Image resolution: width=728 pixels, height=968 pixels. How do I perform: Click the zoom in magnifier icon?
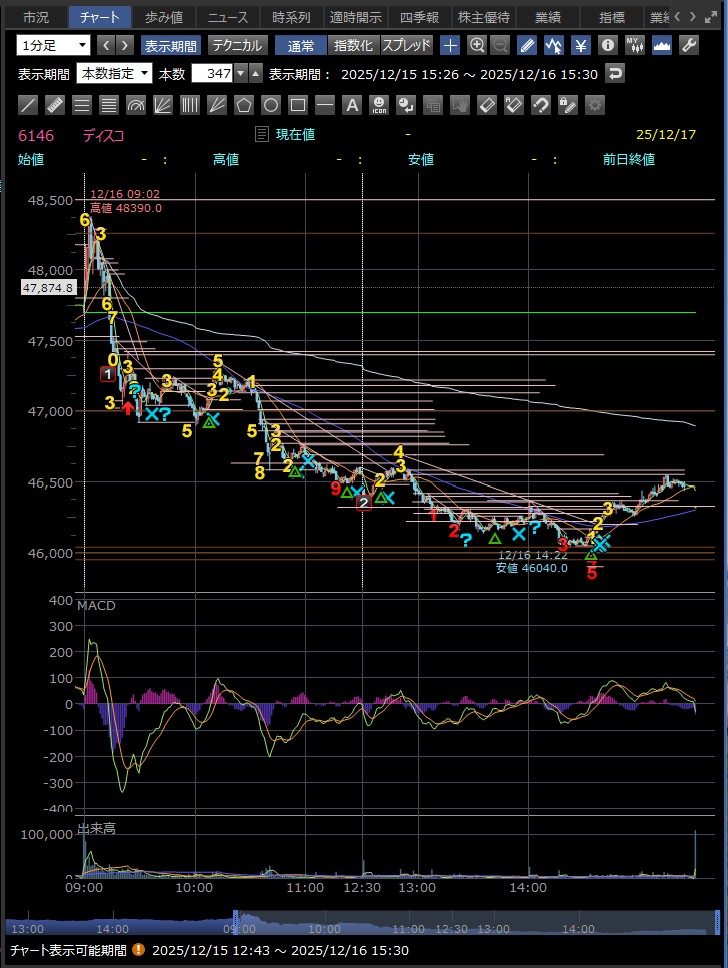coord(477,45)
